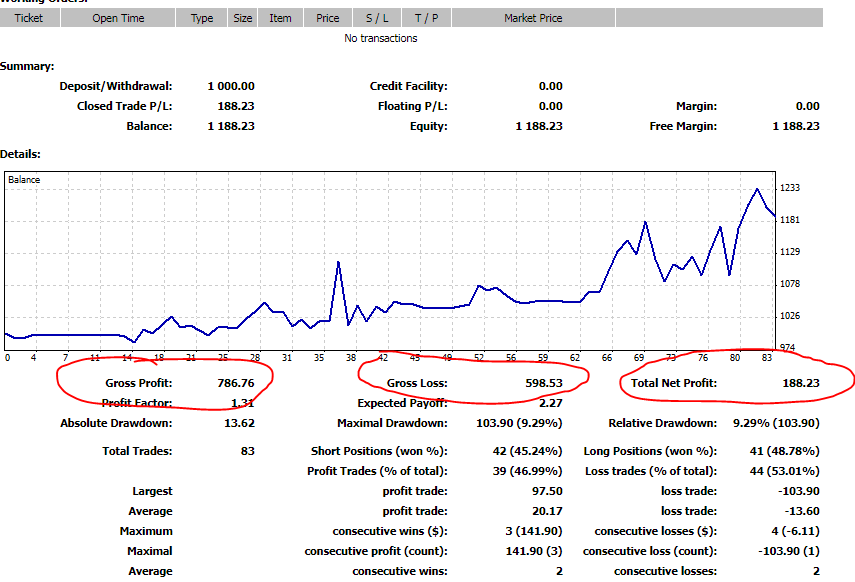Viewport: 855px width, 582px height.
Task: Click the Closed Trade P/L value 188.23
Action: [x=236, y=106]
